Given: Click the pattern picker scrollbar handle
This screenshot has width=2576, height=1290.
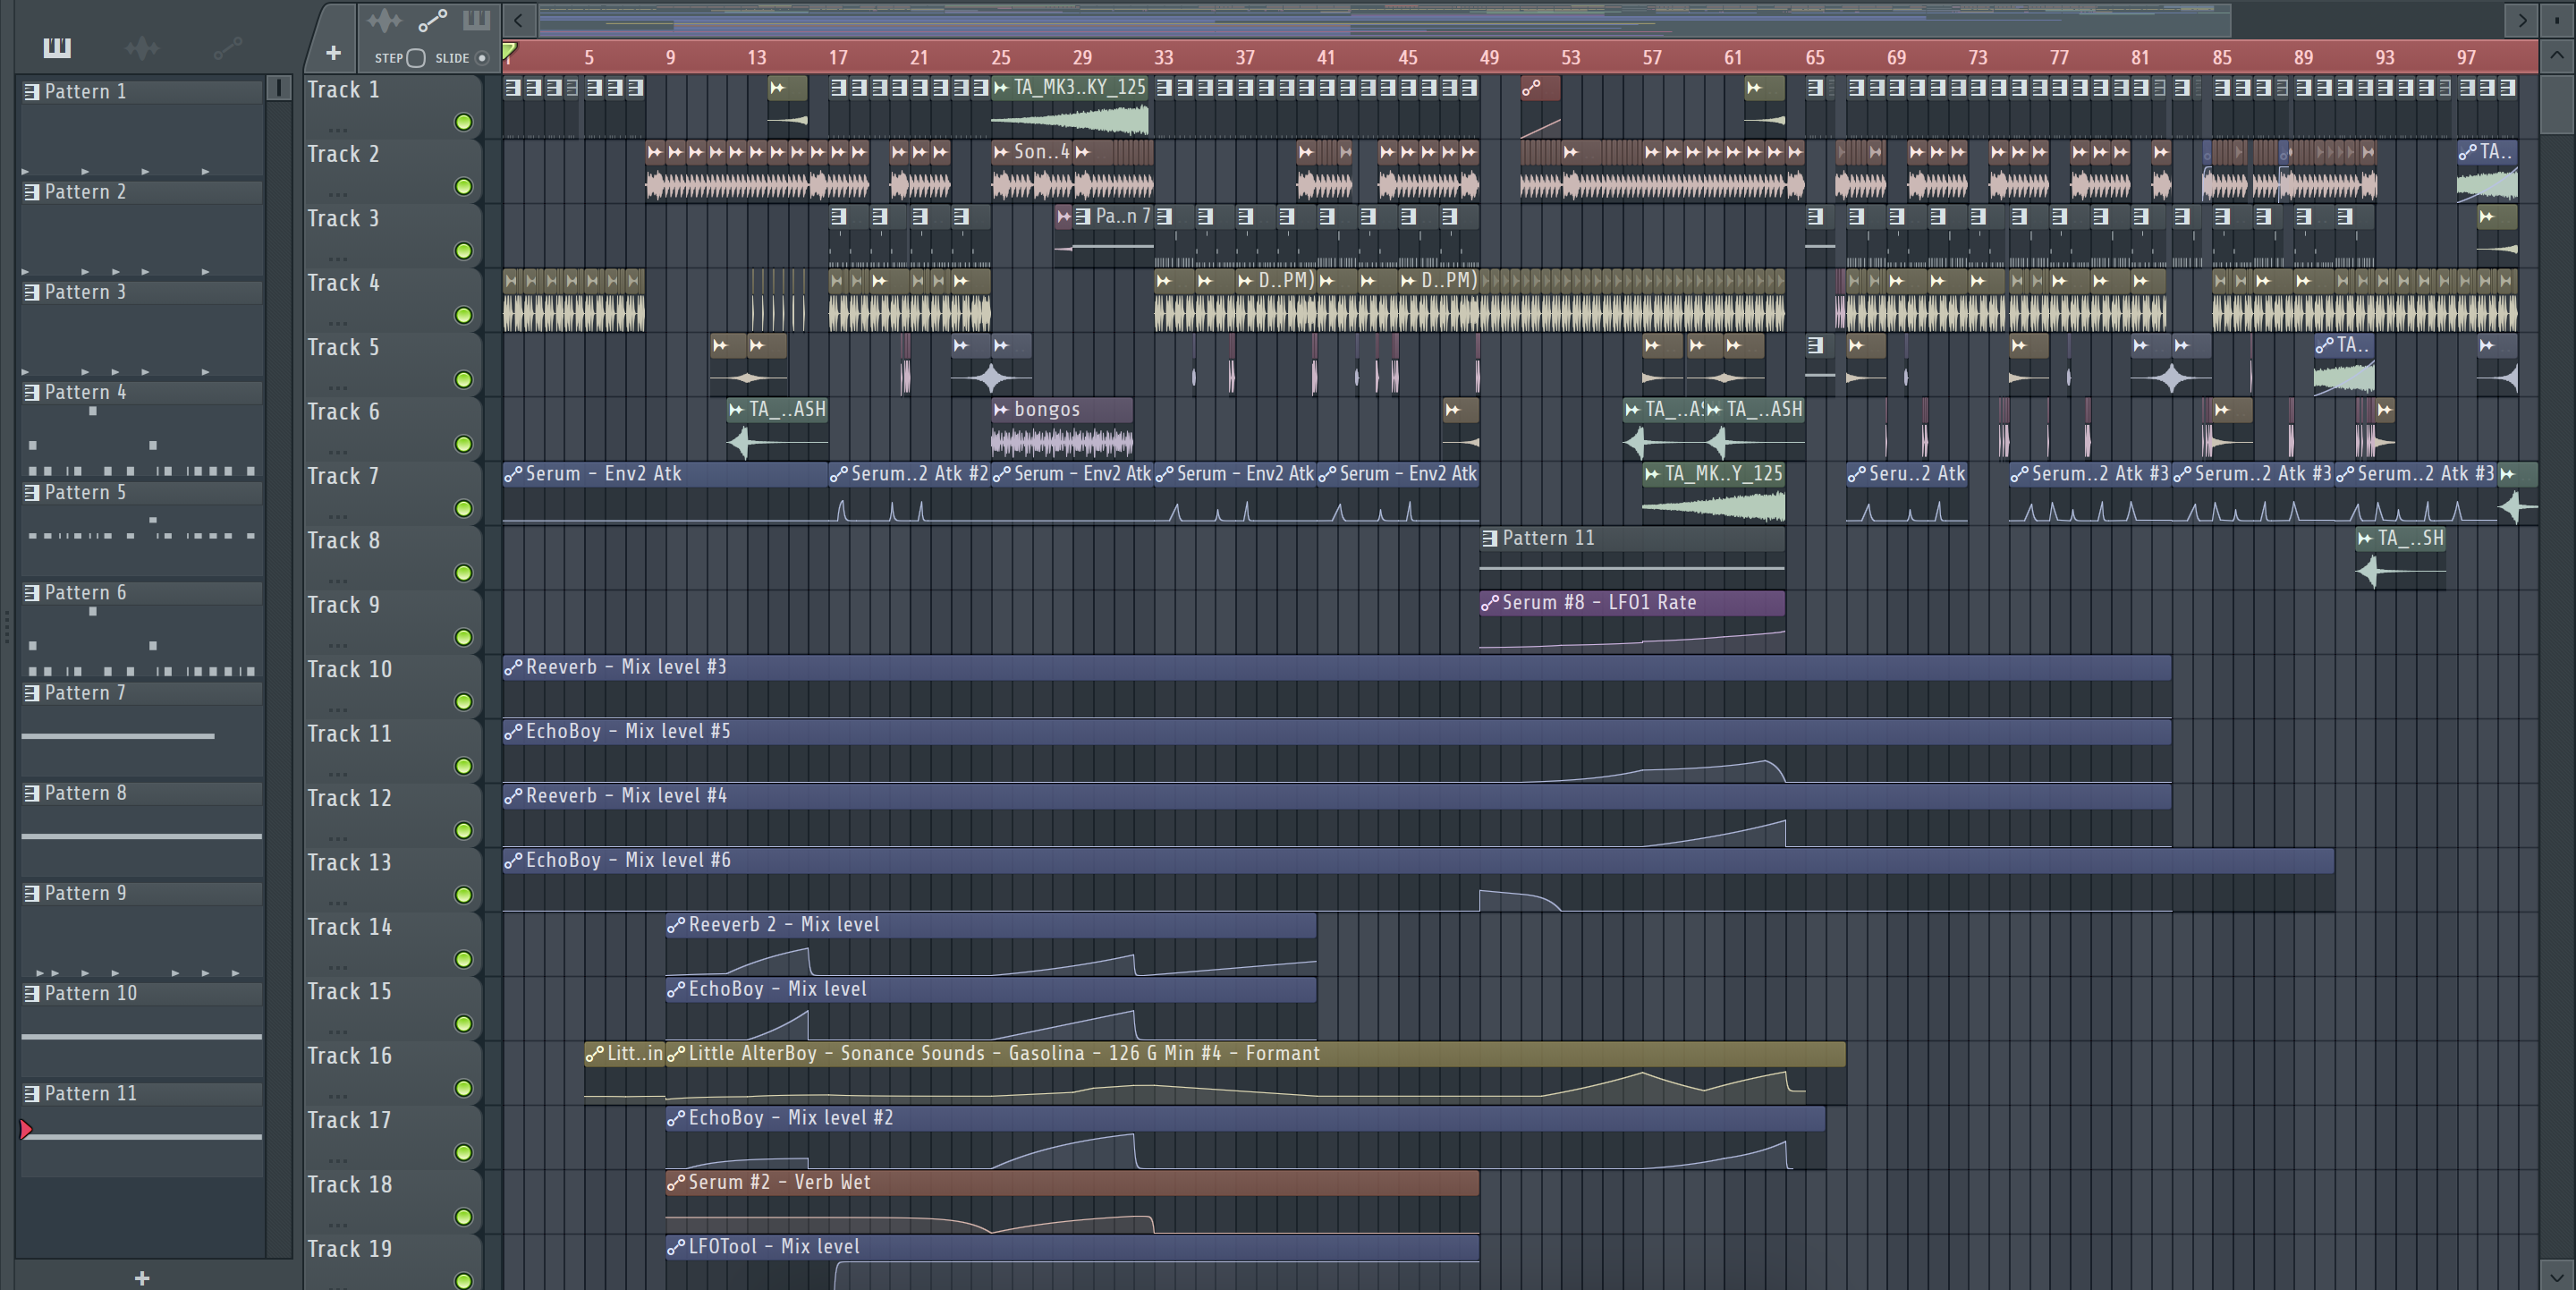Looking at the screenshot, I should coord(279,89).
